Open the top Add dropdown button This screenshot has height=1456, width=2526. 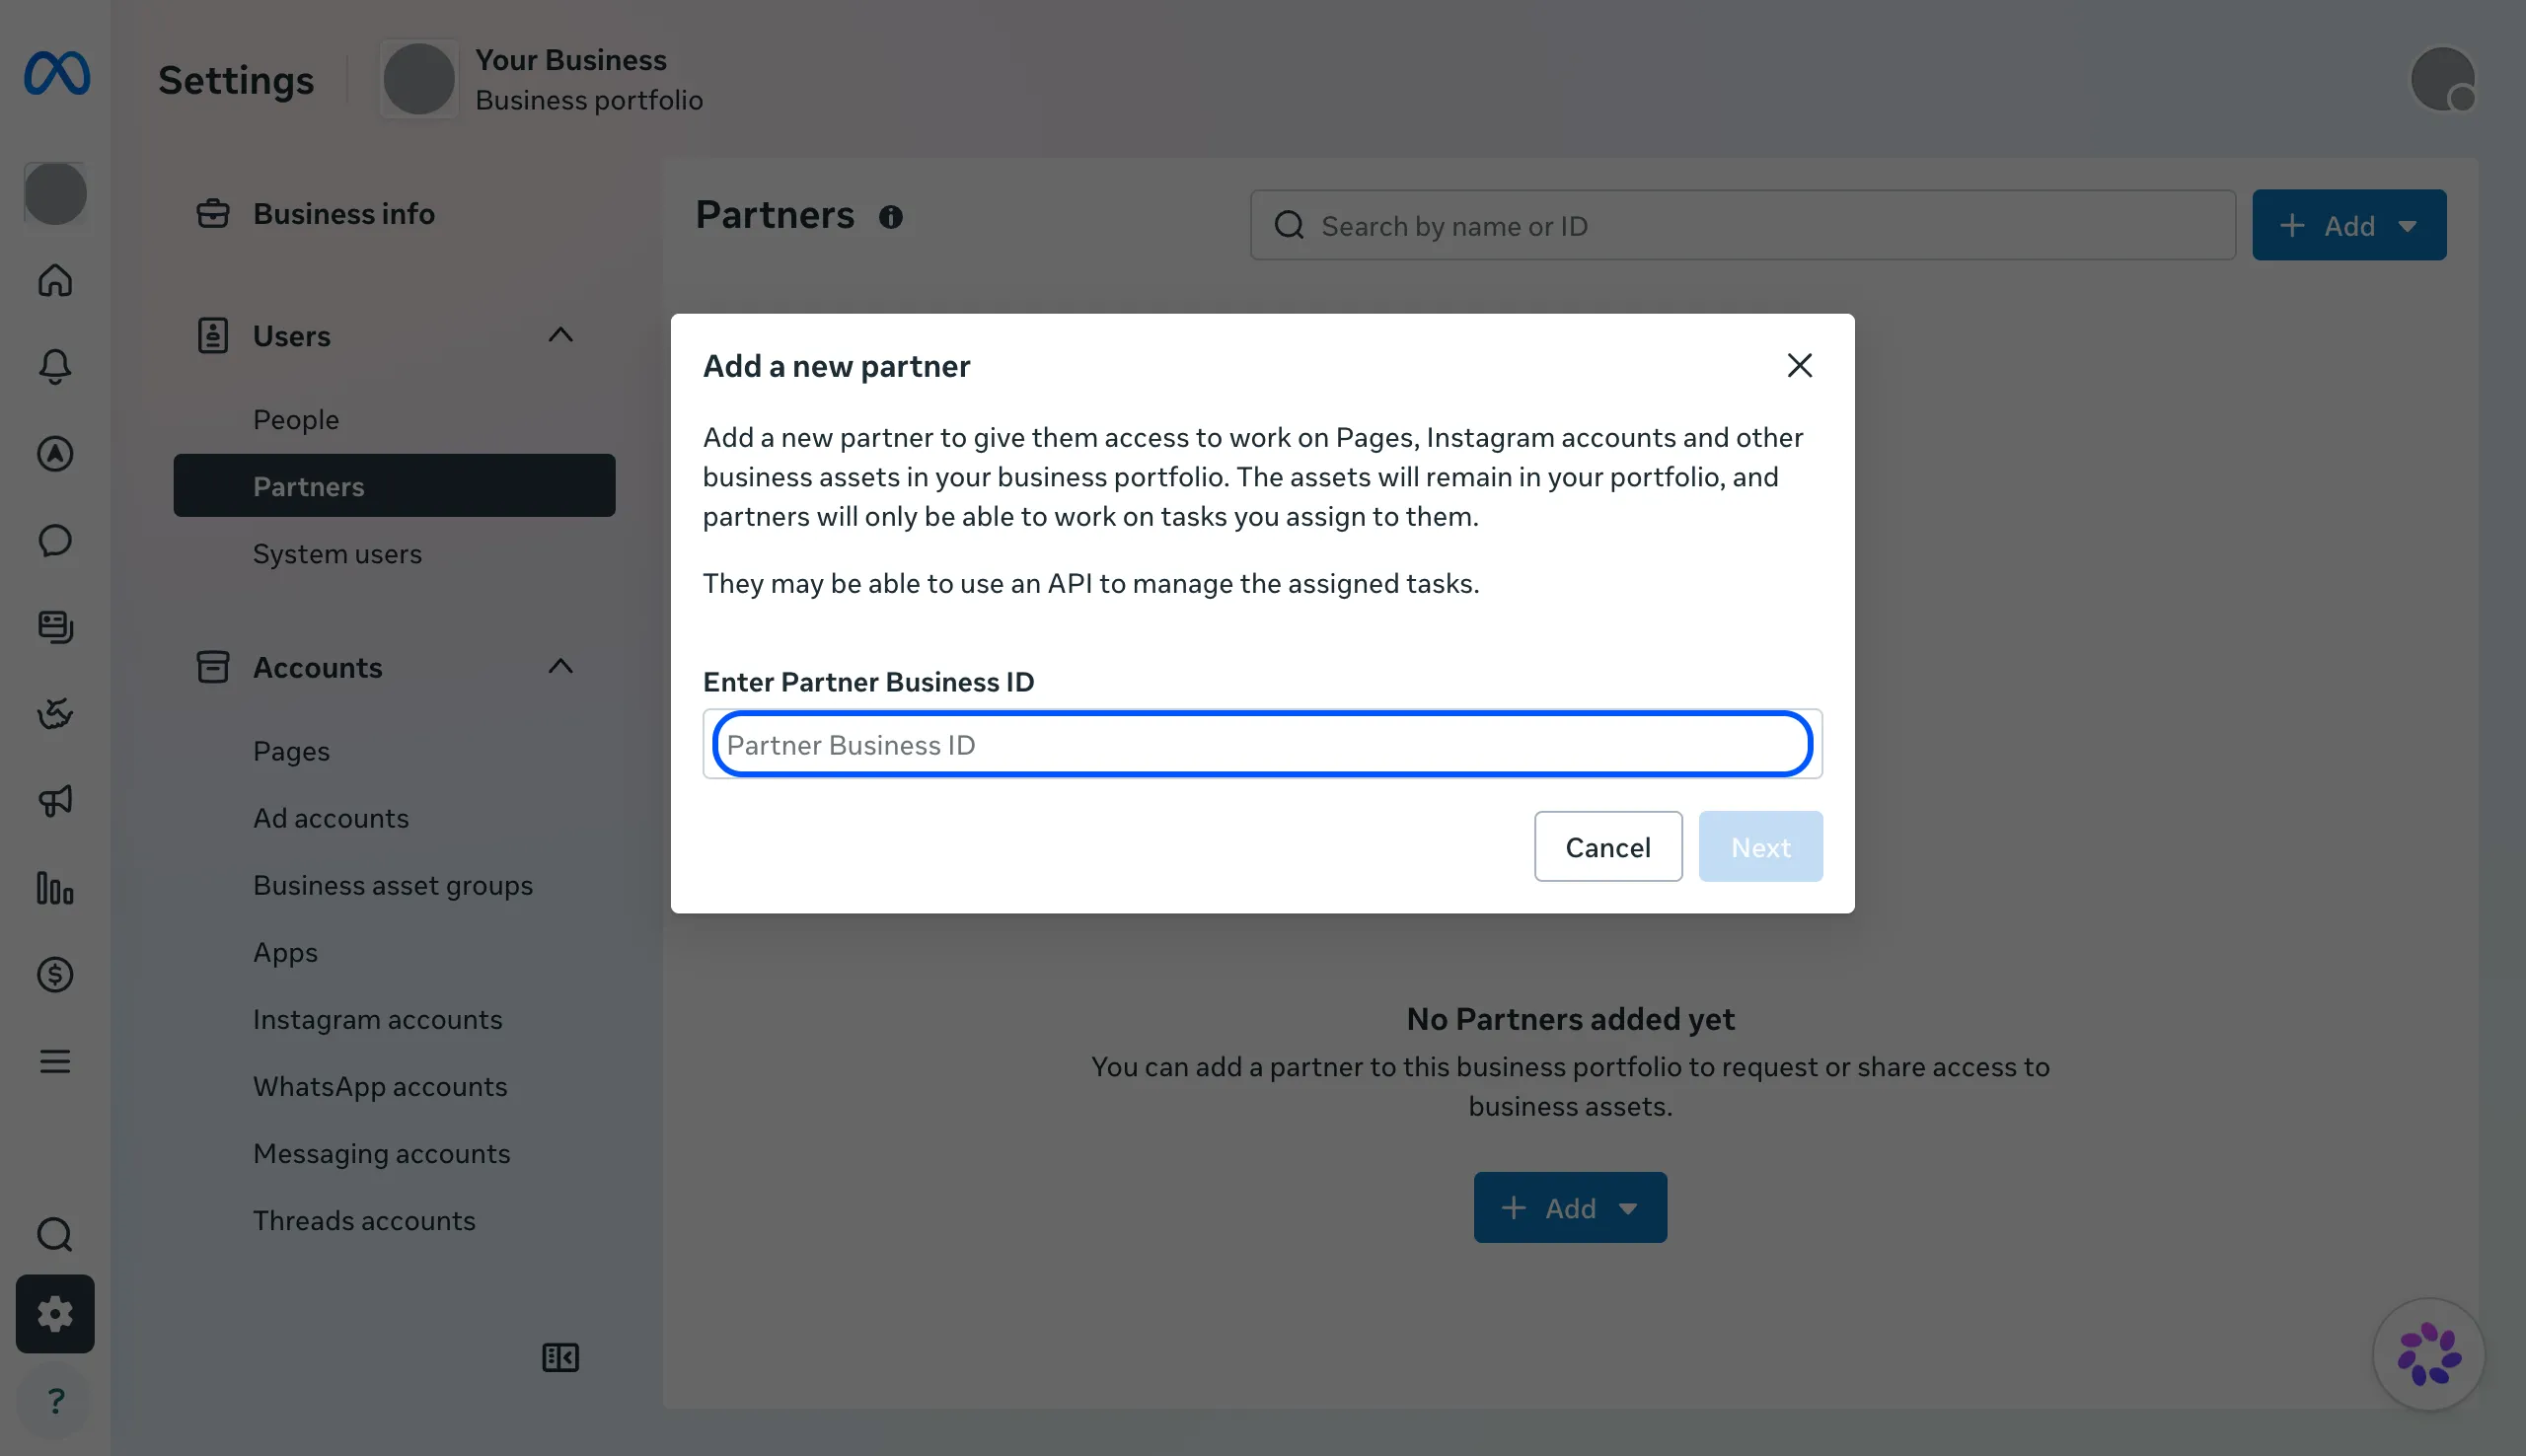click(2349, 226)
